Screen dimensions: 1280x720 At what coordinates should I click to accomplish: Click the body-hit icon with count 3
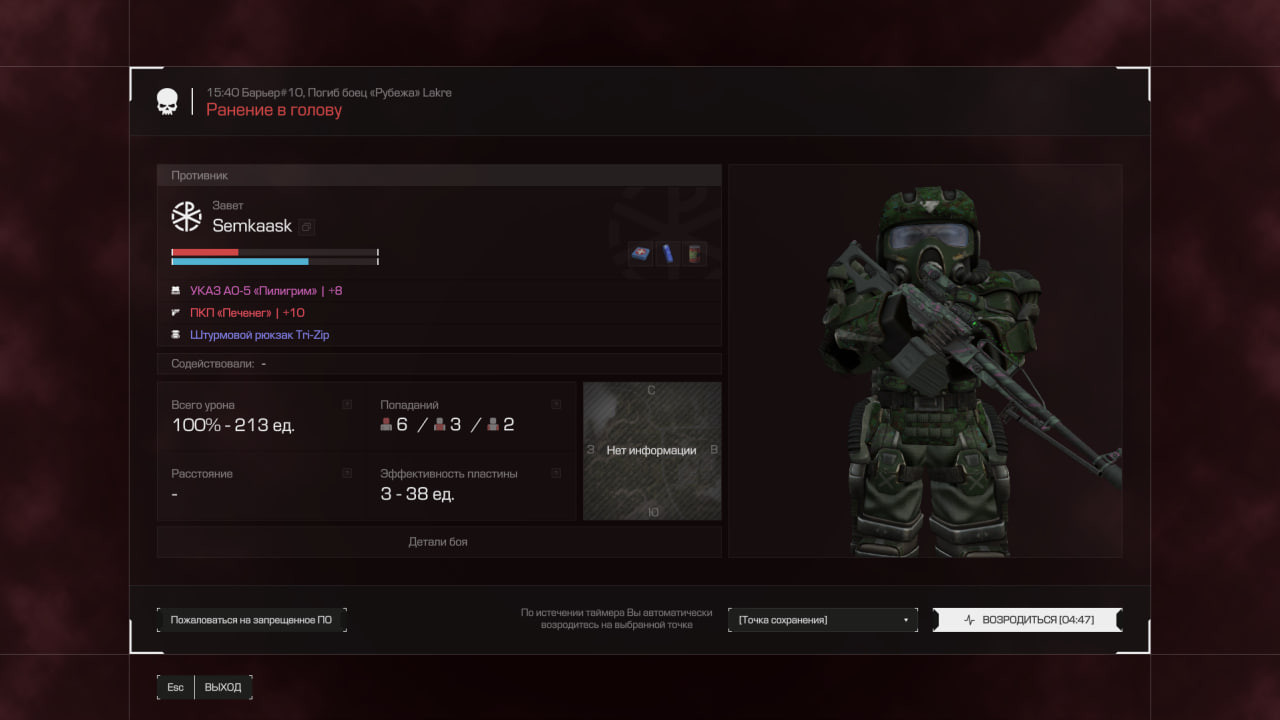point(439,425)
